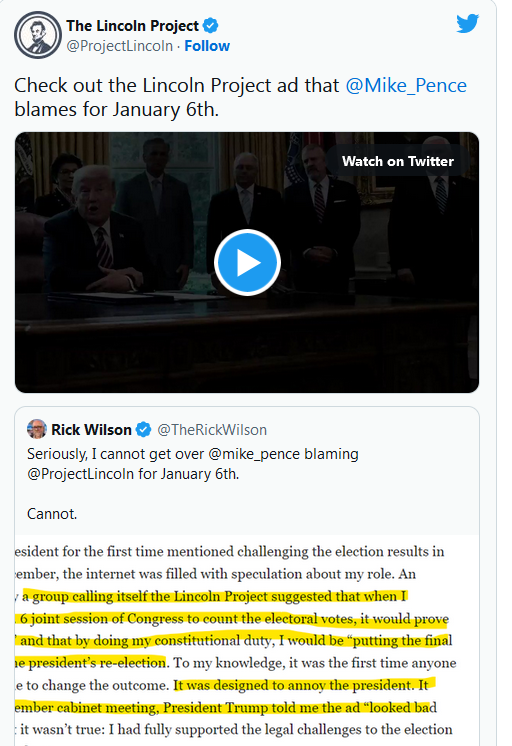This screenshot has width=512, height=746.
Task: Click the Watch on Twitter overlay button
Action: [398, 161]
